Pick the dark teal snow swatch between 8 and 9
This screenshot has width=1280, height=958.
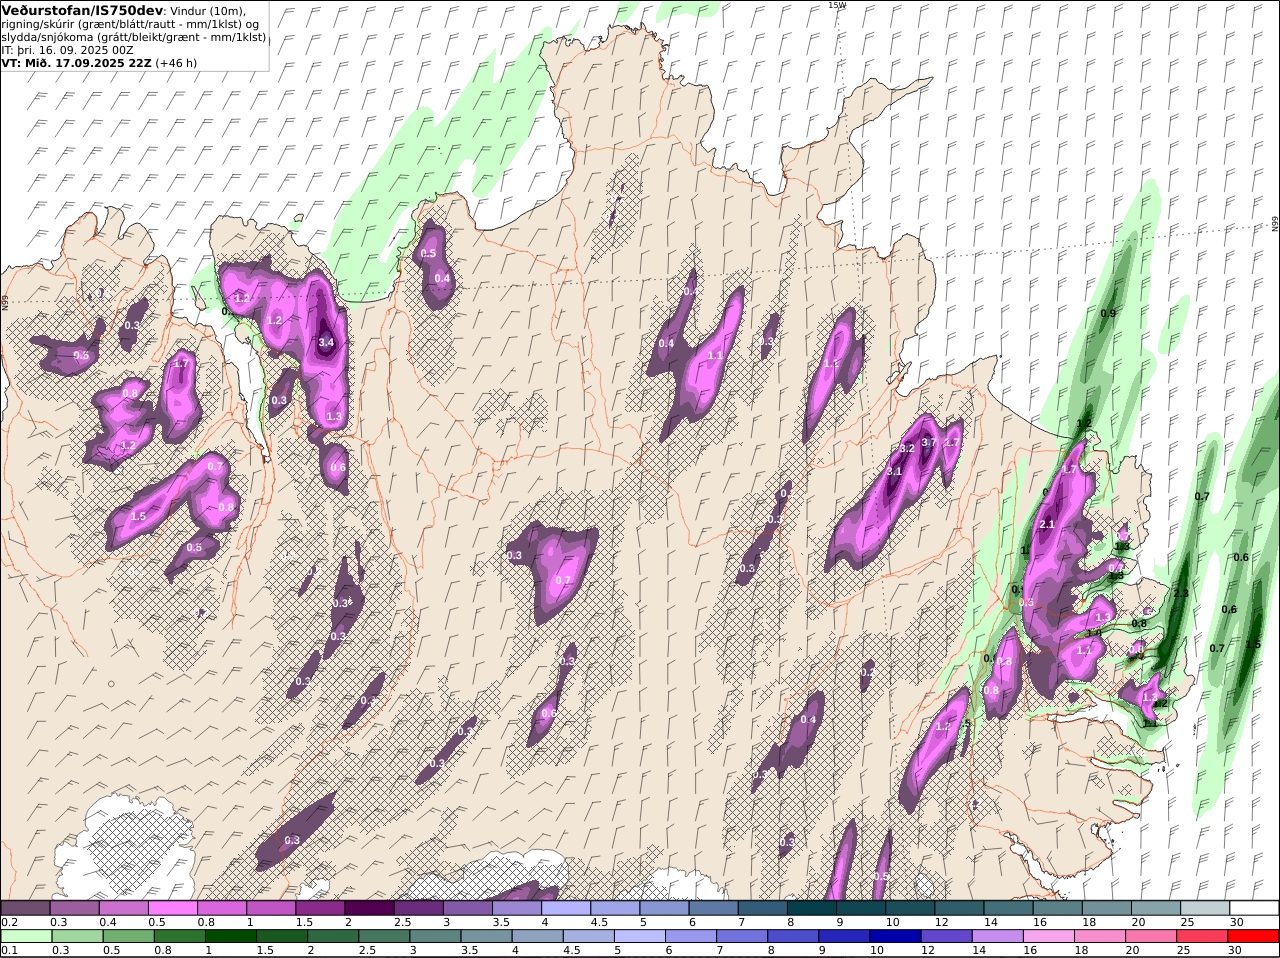coord(812,908)
